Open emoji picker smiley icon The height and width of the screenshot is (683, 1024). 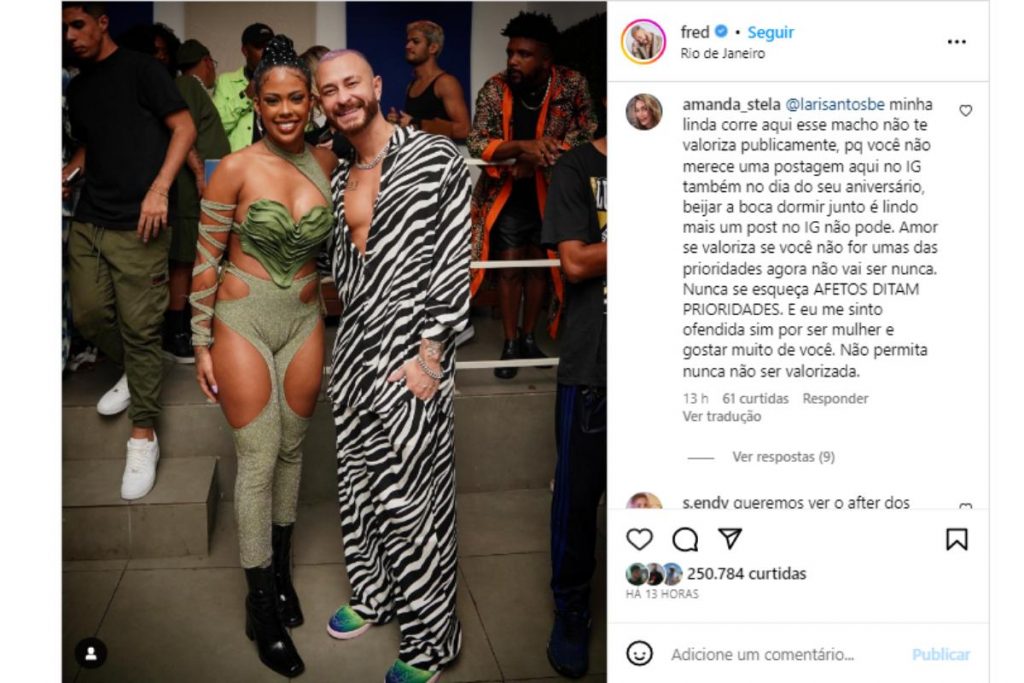click(x=639, y=653)
